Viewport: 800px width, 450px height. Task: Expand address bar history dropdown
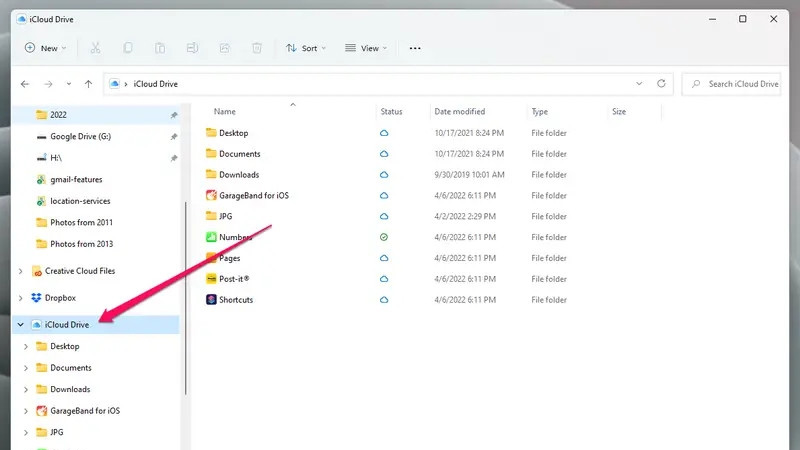tap(639, 83)
